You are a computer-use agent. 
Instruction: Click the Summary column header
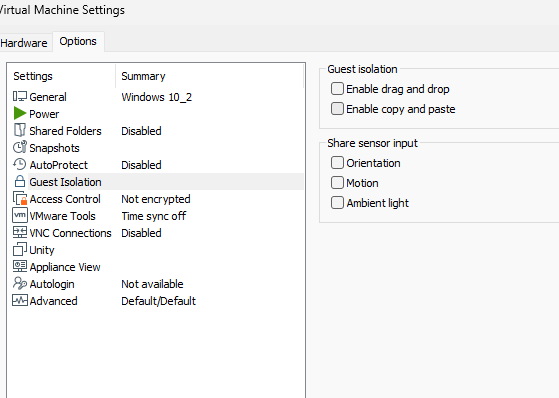143,76
